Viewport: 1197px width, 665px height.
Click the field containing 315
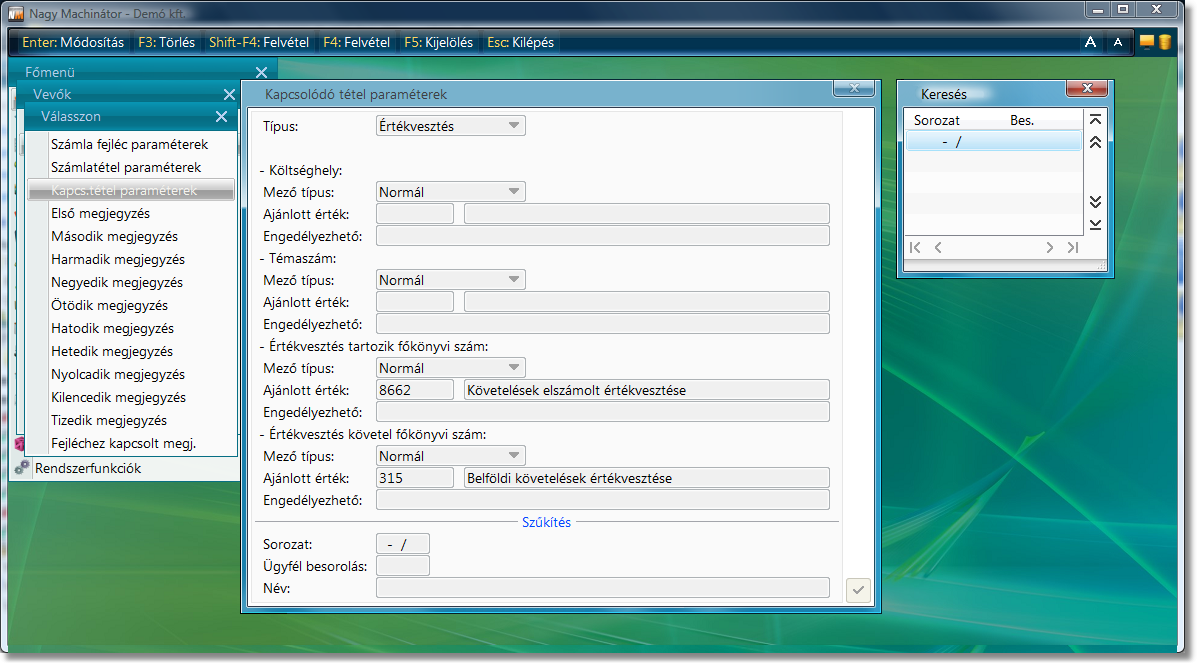[415, 478]
